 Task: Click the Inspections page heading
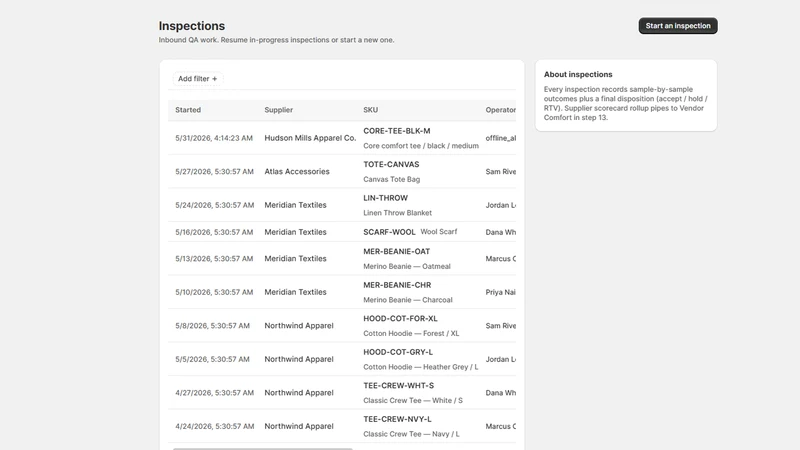point(192,26)
